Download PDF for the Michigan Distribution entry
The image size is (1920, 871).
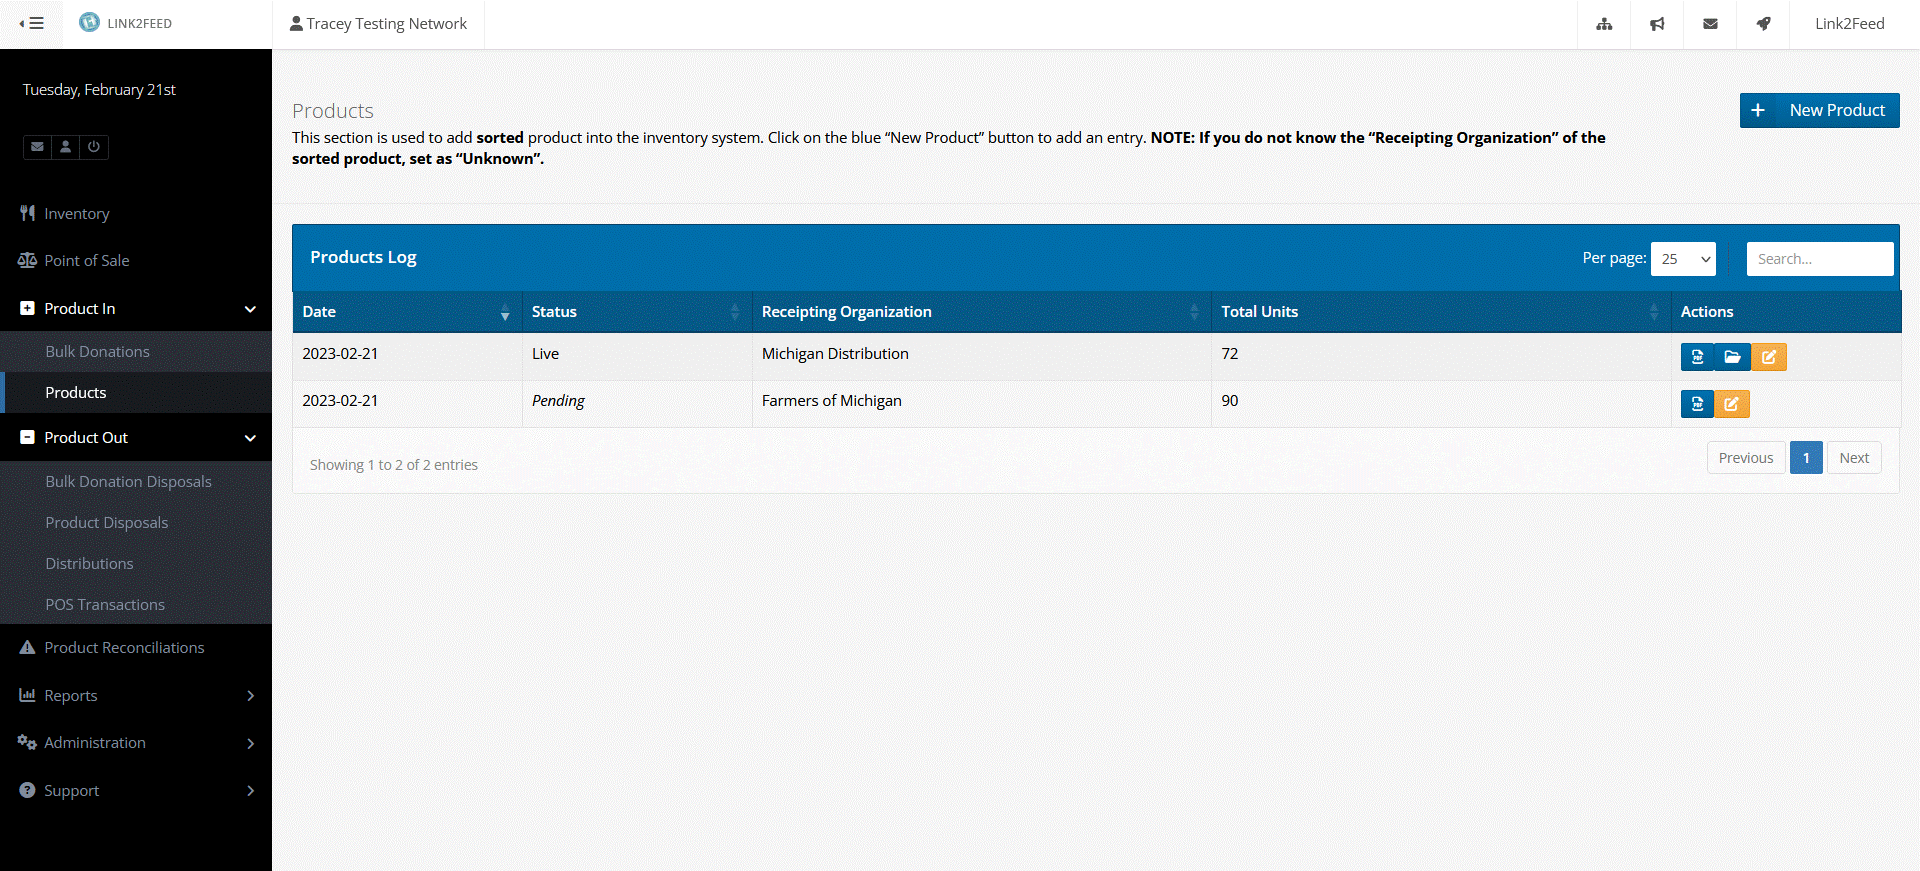(1697, 357)
